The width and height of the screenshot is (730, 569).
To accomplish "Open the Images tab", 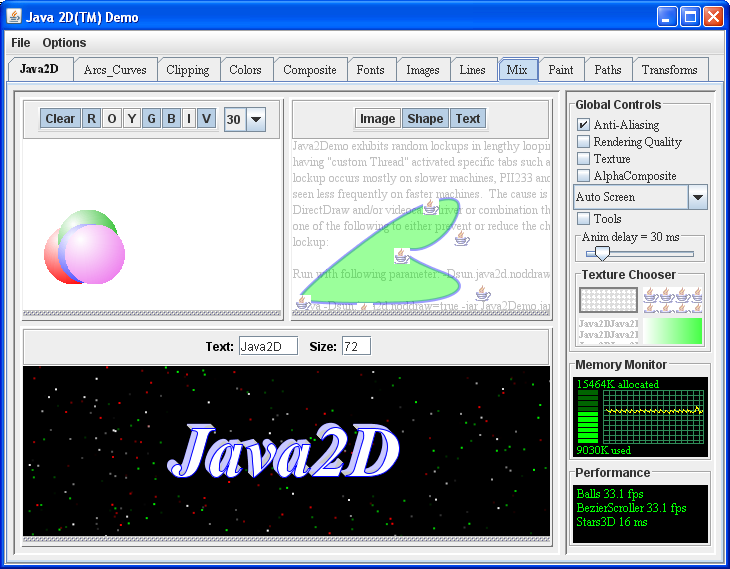I will pyautogui.click(x=423, y=70).
